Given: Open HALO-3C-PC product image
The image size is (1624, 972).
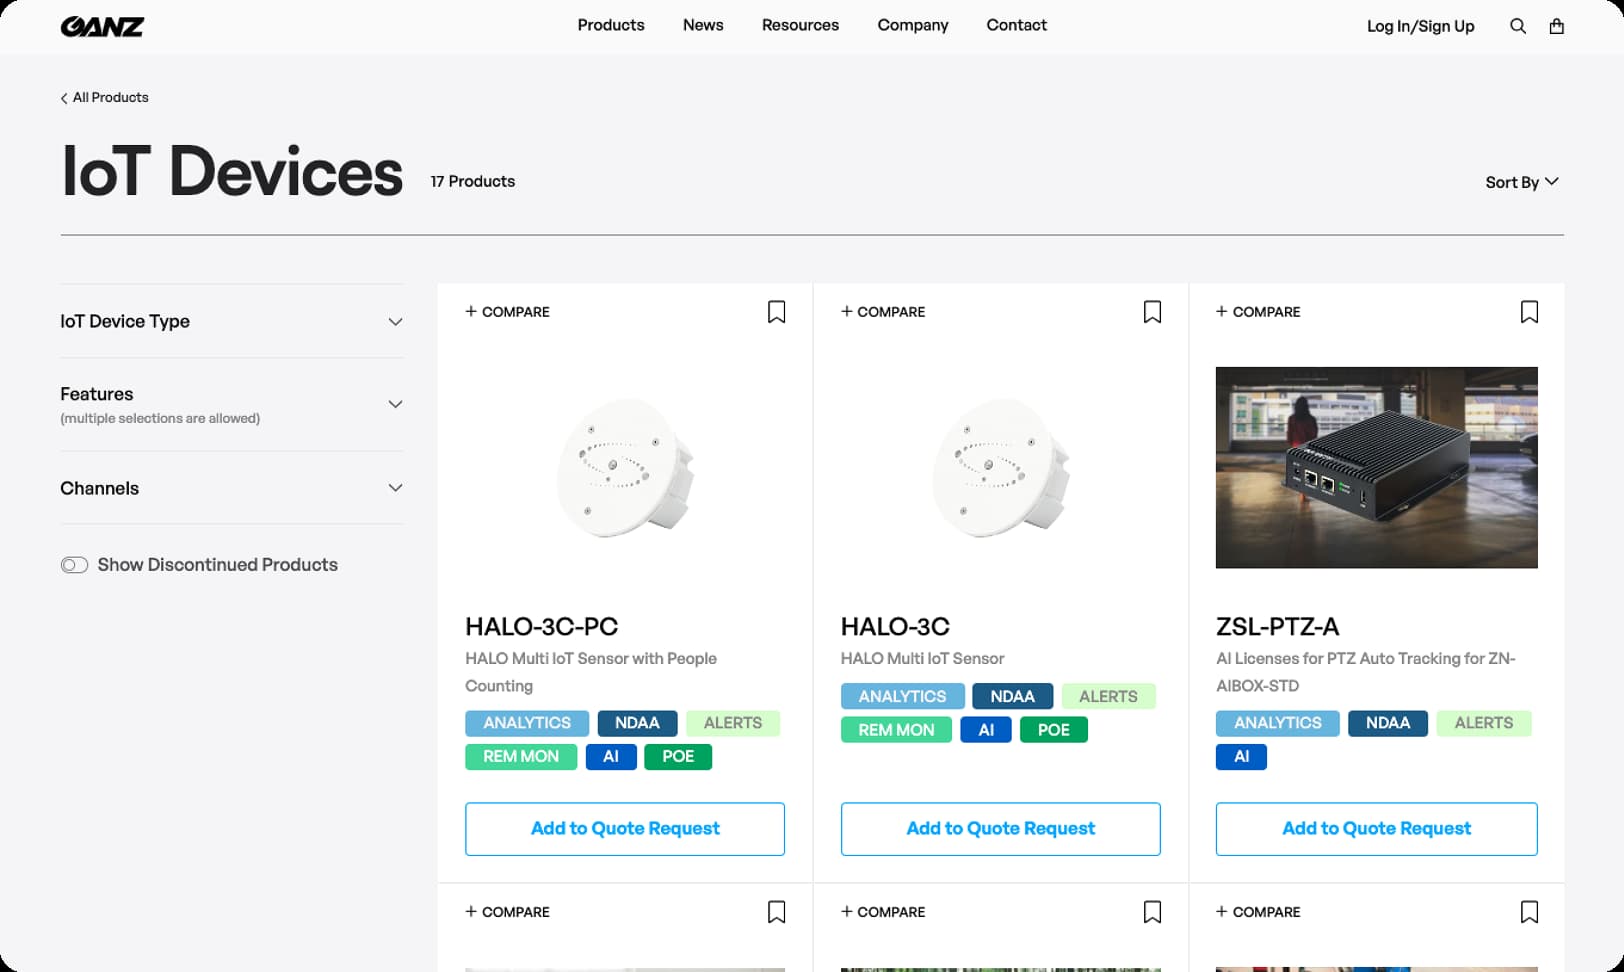Looking at the screenshot, I should coord(625,468).
